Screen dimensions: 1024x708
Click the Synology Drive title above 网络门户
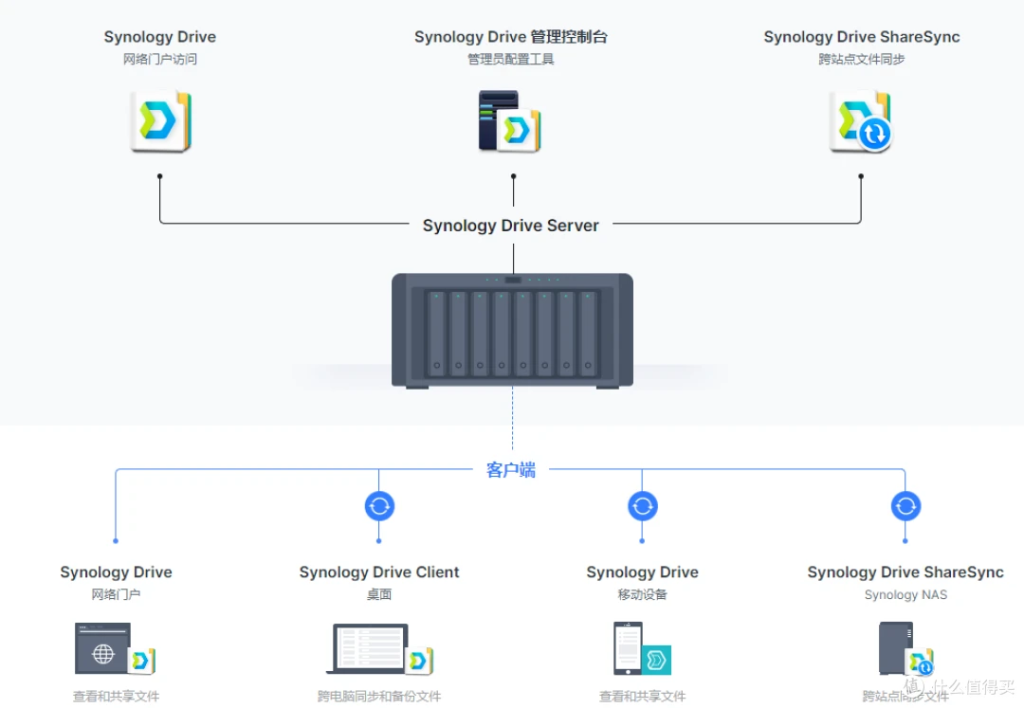(116, 572)
